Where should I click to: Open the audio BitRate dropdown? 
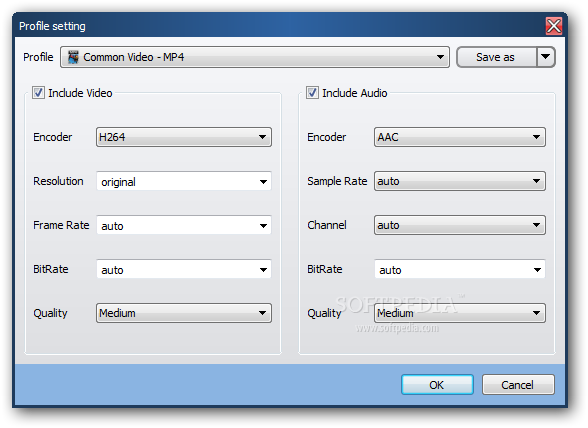tap(460, 269)
